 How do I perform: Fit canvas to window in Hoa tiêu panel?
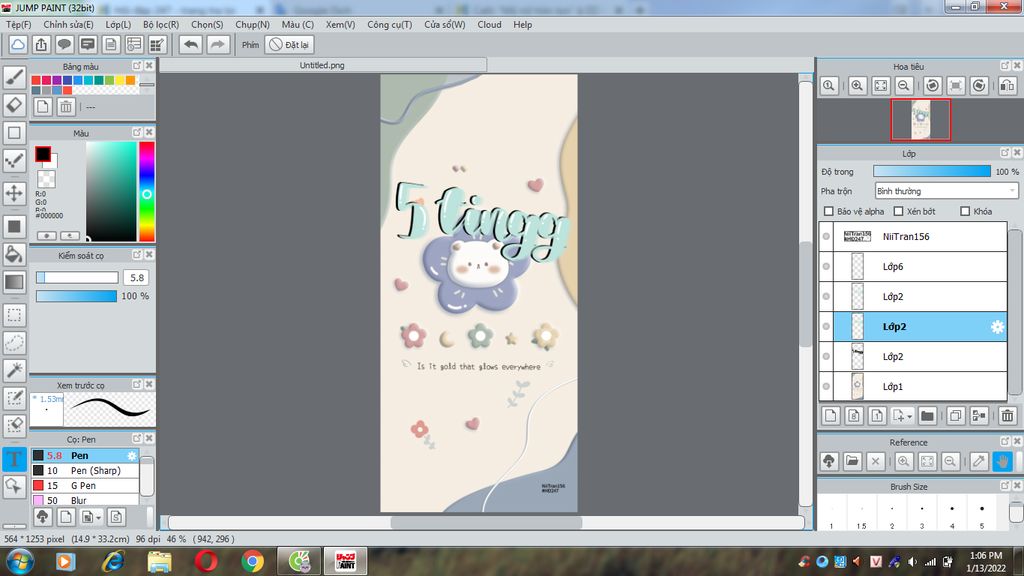(880, 86)
